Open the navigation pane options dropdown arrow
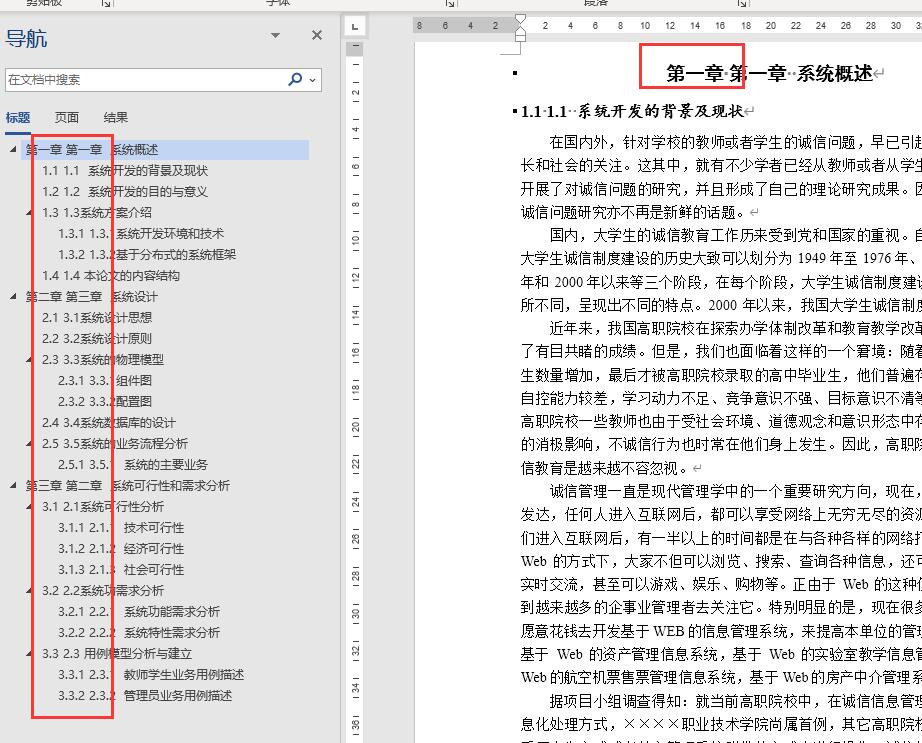 click(275, 35)
